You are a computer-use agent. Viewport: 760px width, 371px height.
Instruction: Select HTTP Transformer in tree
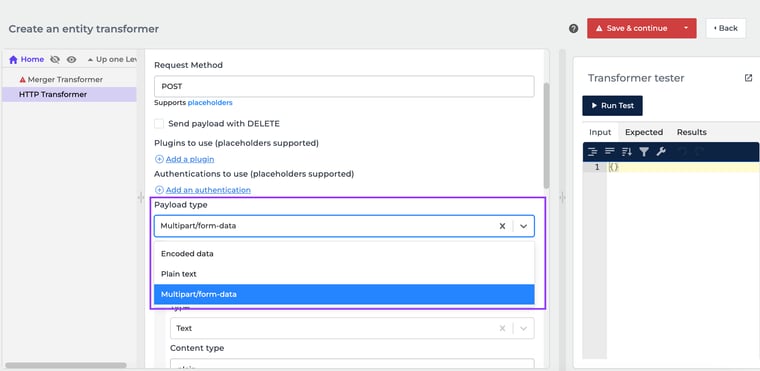(x=53, y=95)
